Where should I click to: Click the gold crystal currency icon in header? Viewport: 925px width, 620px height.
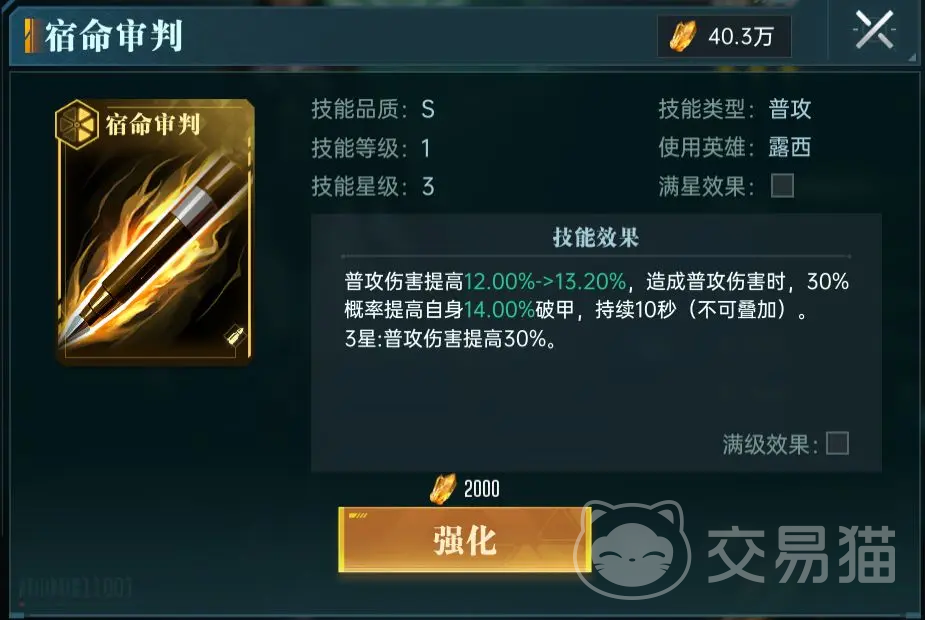click(683, 36)
